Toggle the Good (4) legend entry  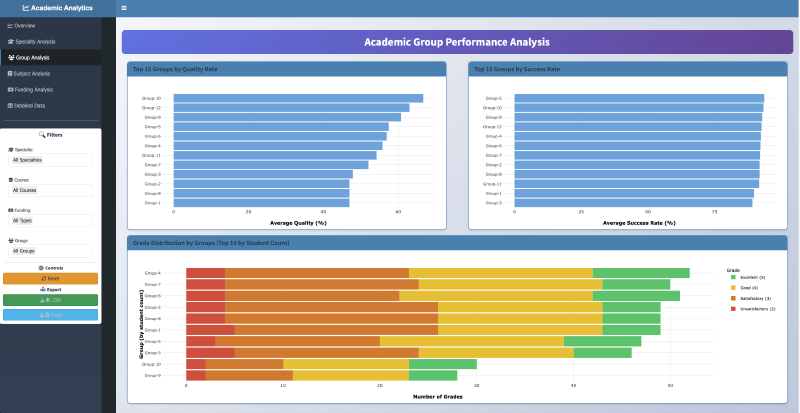(x=744, y=288)
